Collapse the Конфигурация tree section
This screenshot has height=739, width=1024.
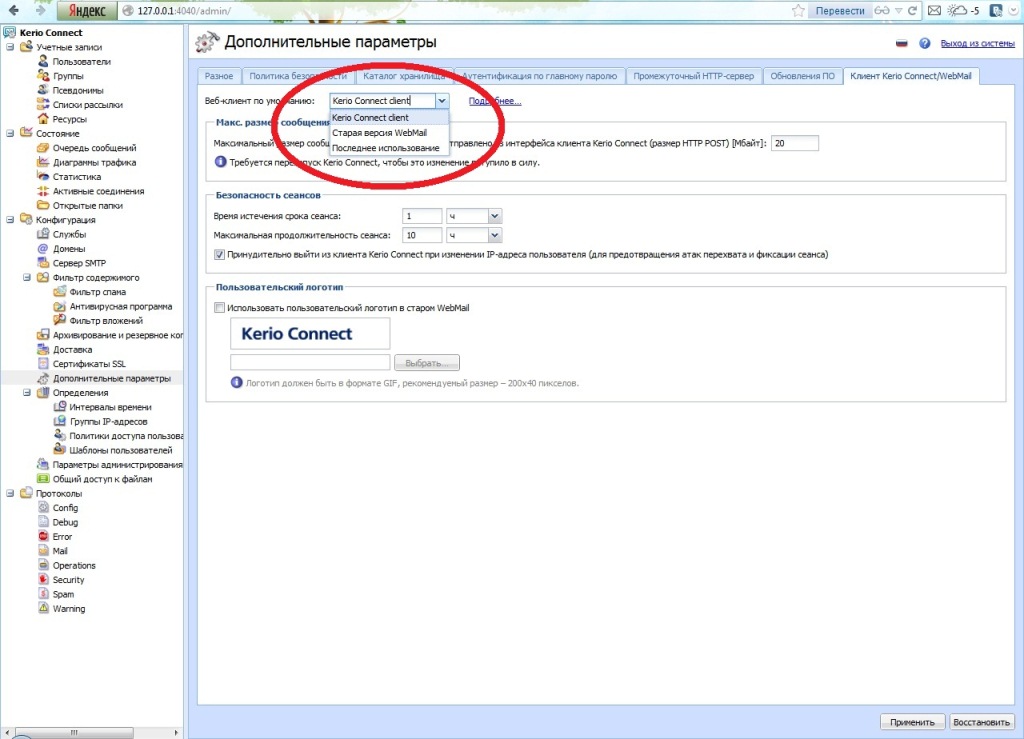coord(10,220)
